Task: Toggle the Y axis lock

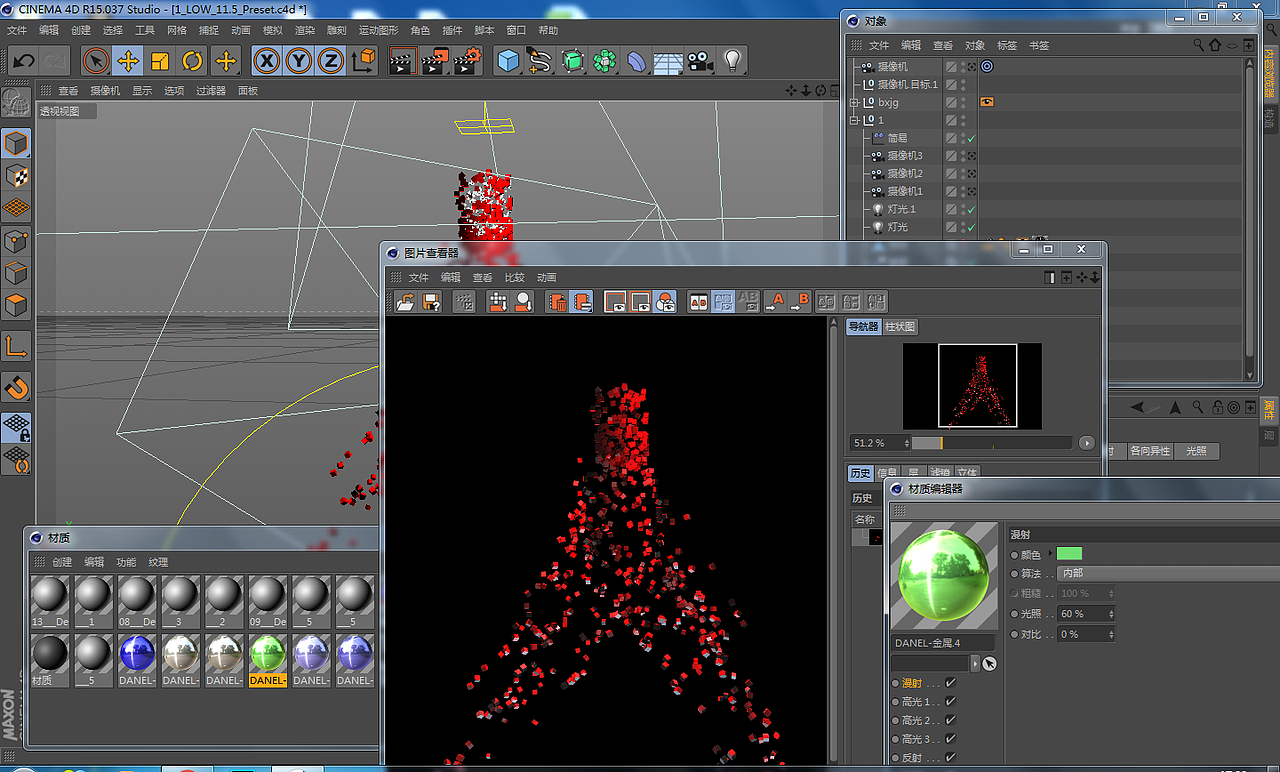Action: [299, 61]
